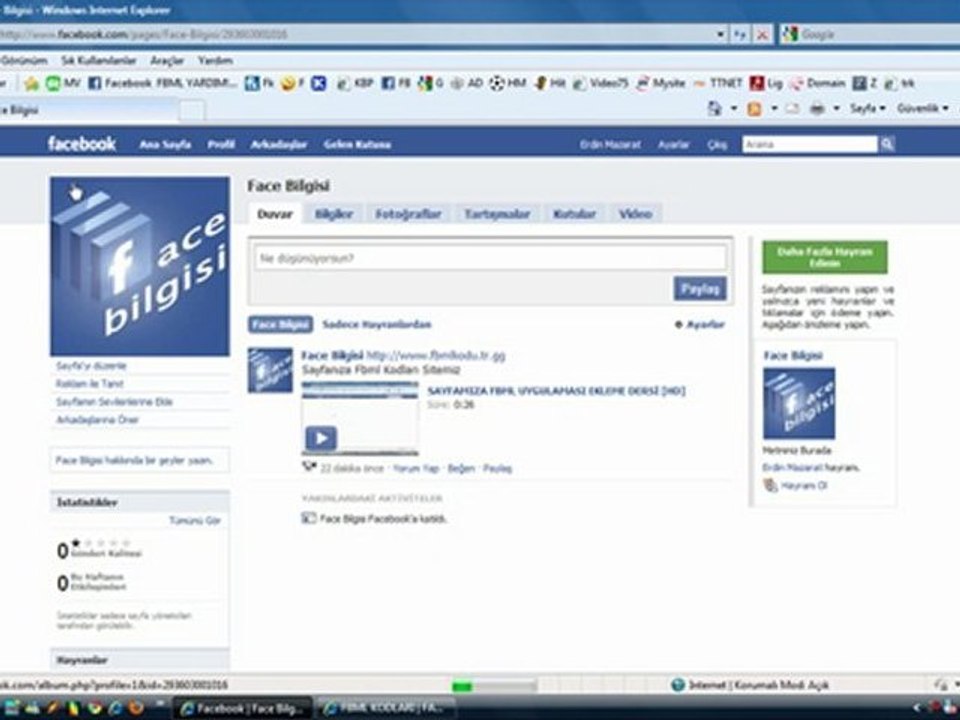Screen dimensions: 960x720
Task: Open the Mysite bookmark
Action: [x=661, y=83]
